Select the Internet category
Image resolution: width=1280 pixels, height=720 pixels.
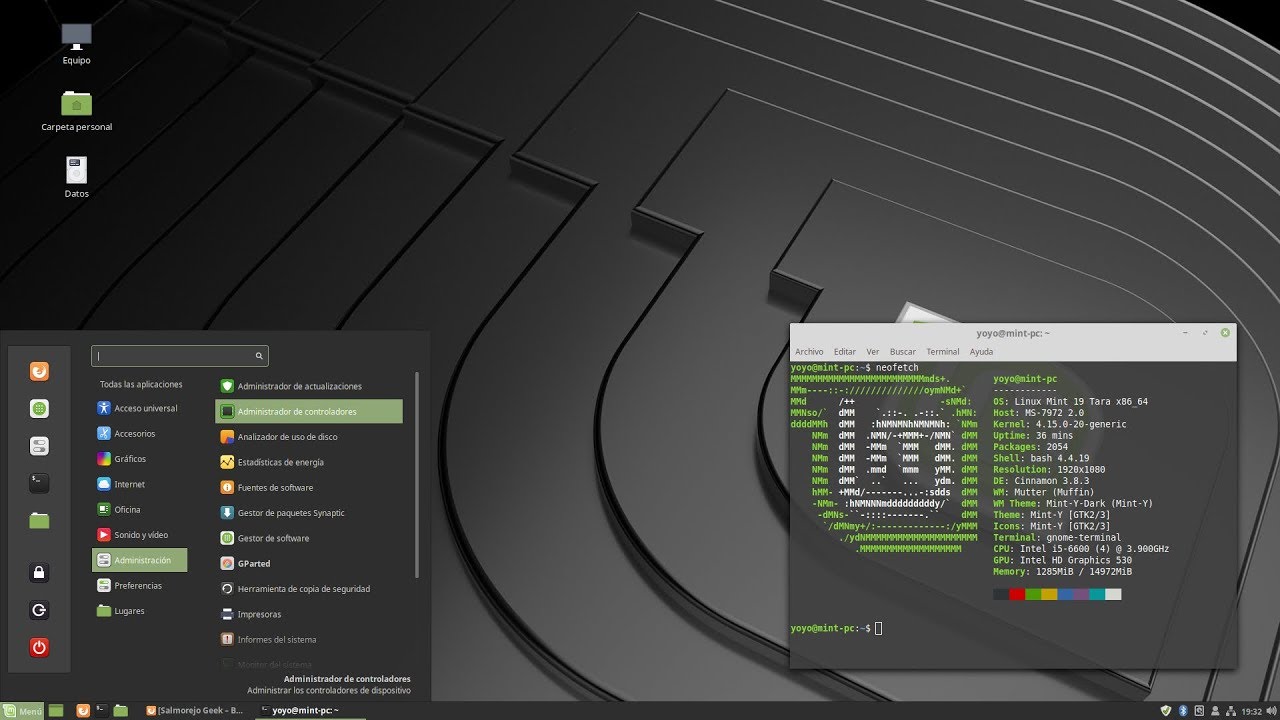(139, 484)
